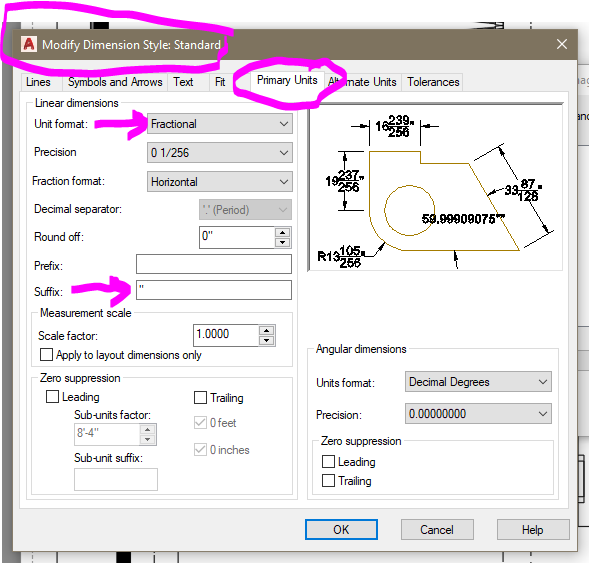Decrease Round off with down arrow
This screenshot has height=563, width=589.
(x=282, y=243)
